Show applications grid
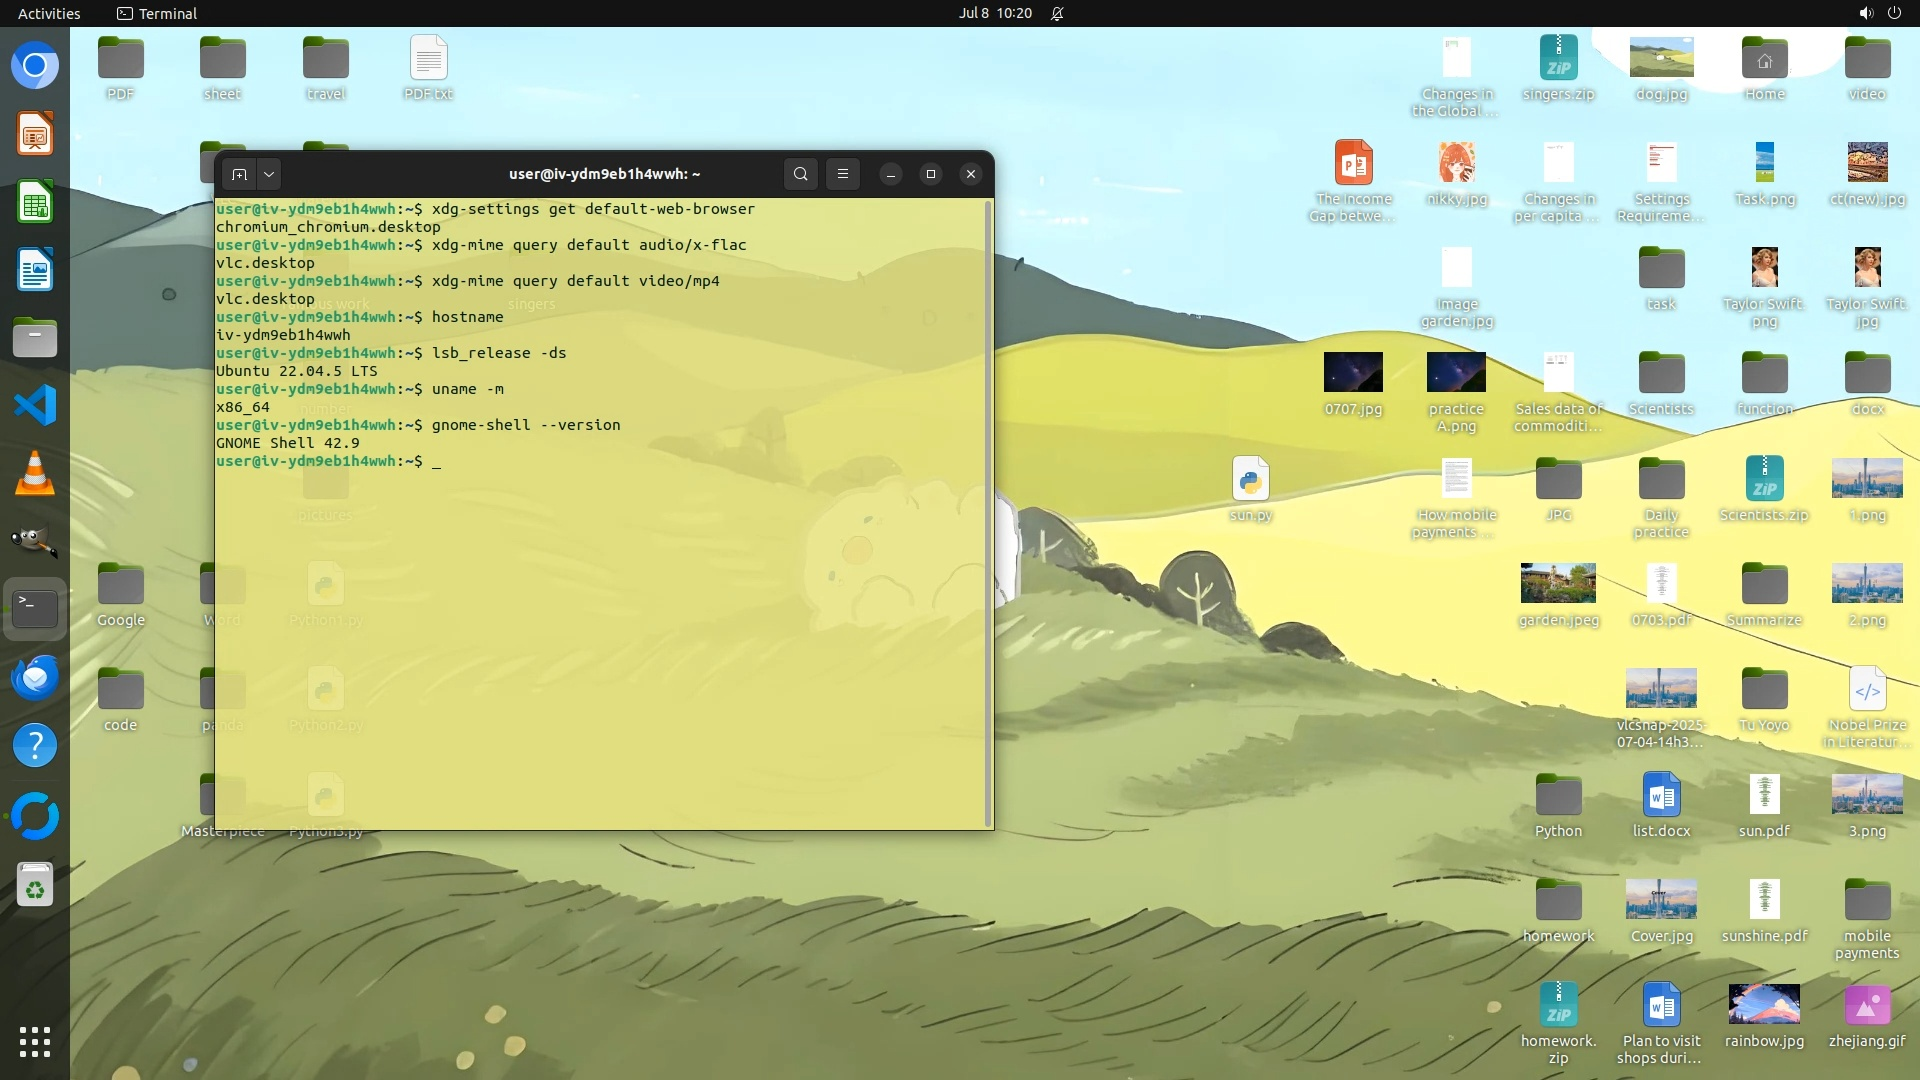 coord(35,1041)
